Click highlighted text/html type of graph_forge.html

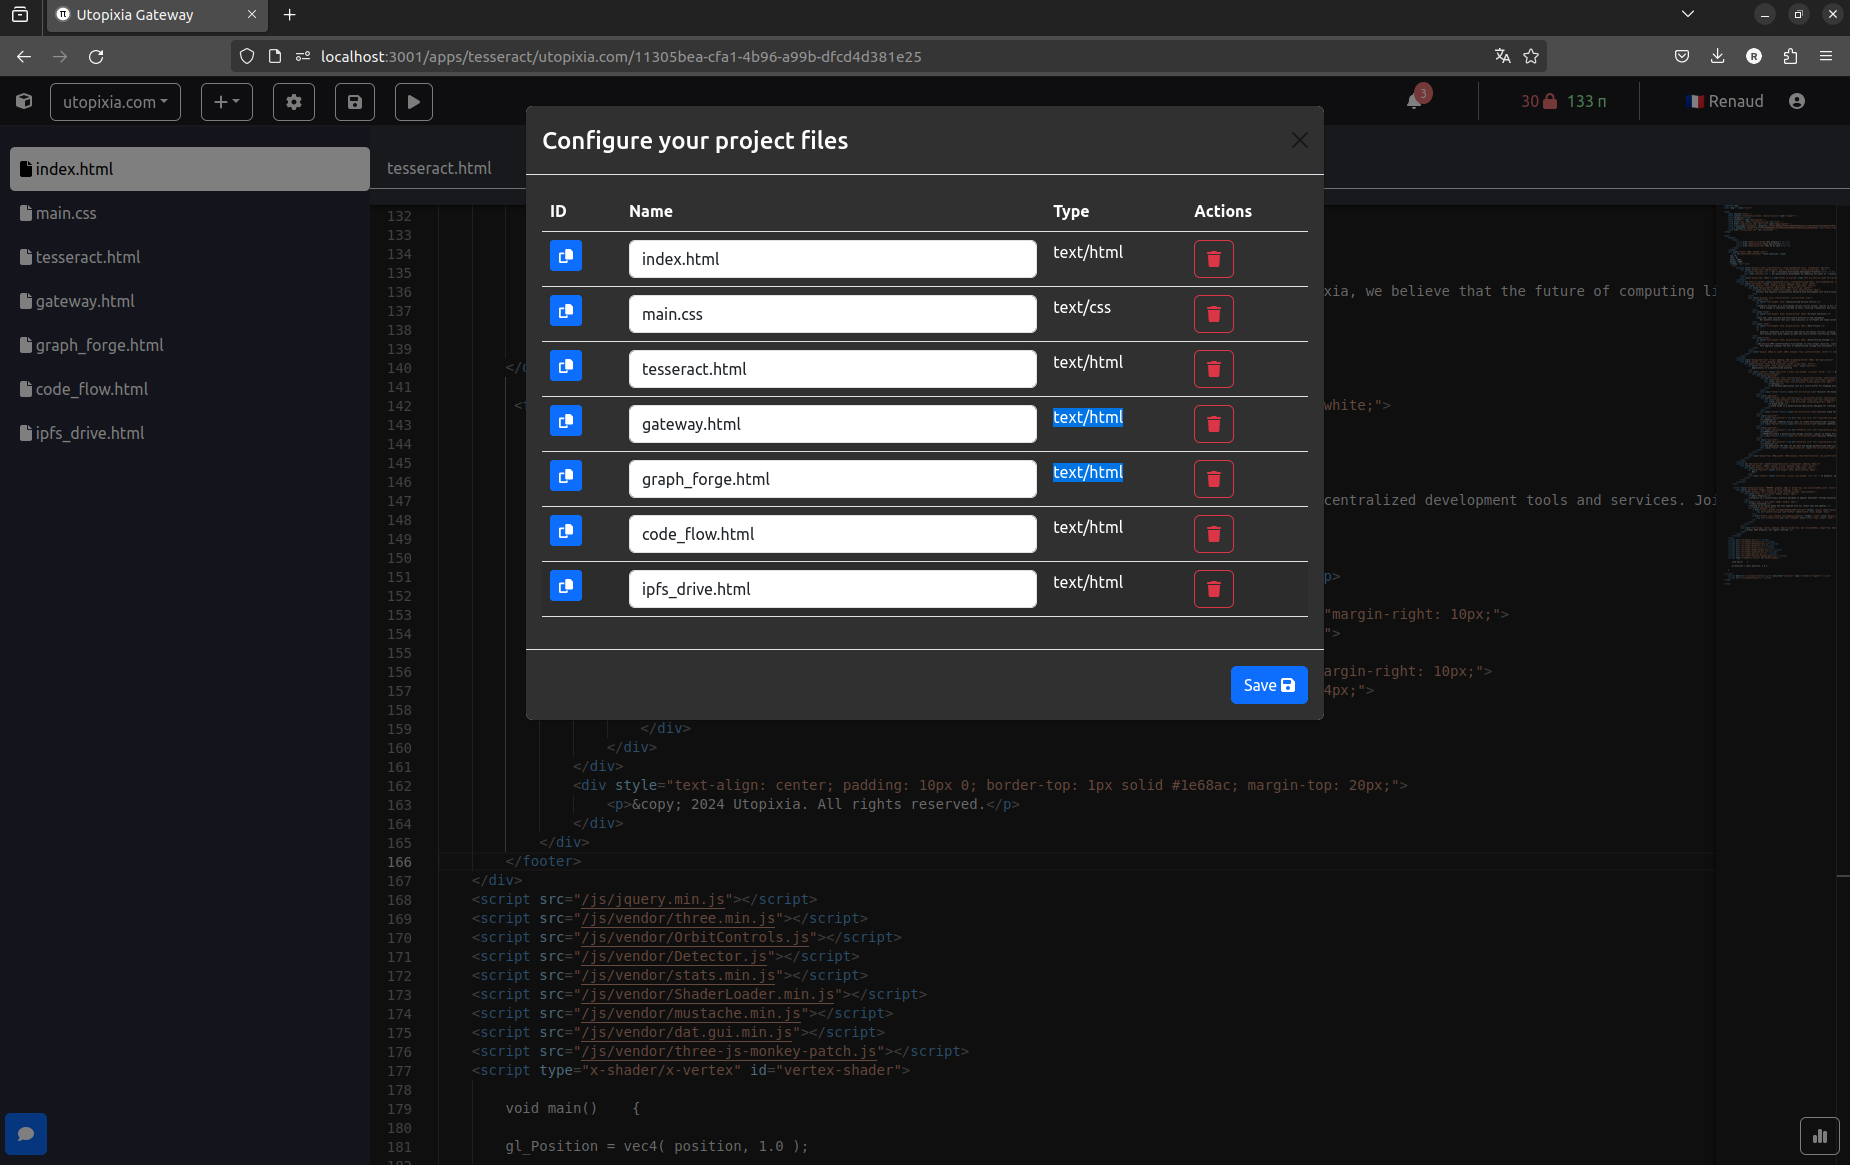point(1088,472)
